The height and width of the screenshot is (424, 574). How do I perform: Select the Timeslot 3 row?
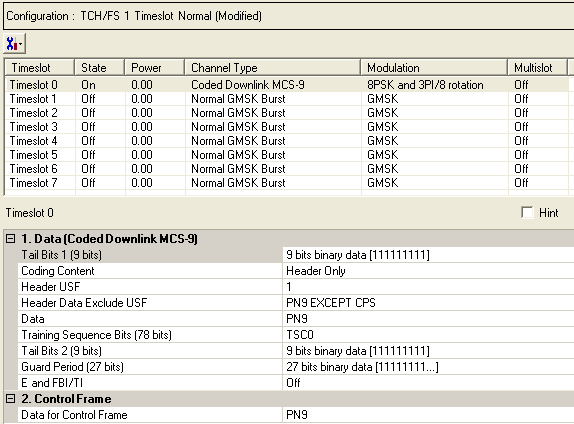click(x=287, y=127)
